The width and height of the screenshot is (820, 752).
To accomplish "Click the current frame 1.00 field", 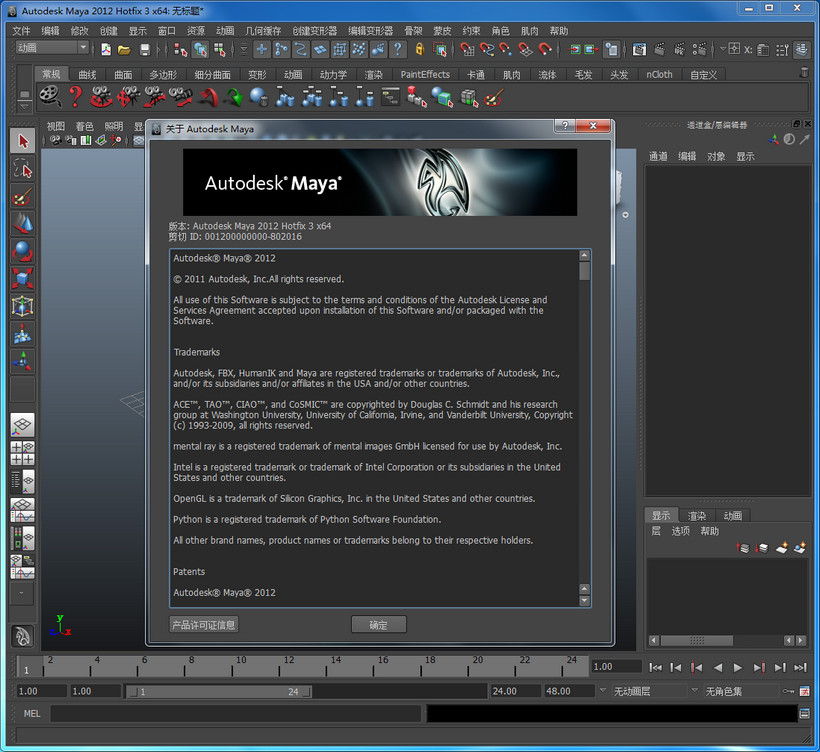I will 616,667.
